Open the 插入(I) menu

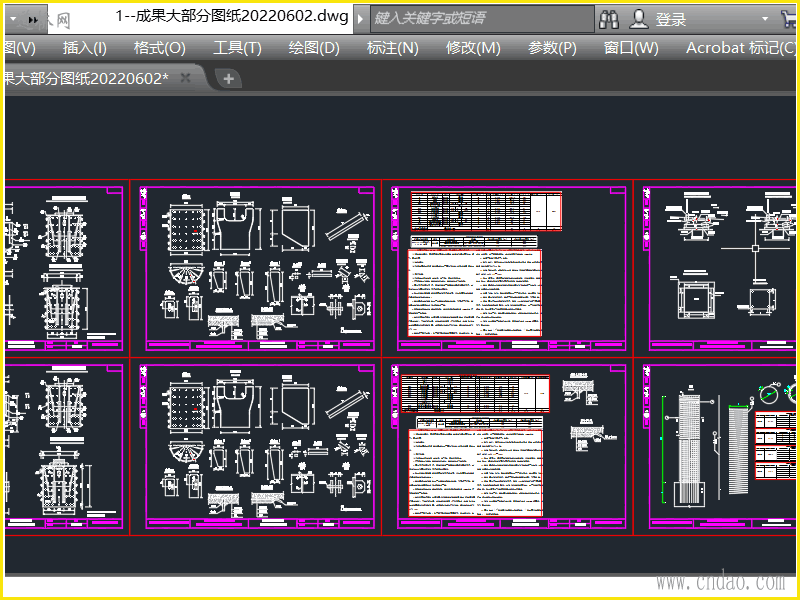click(x=84, y=48)
